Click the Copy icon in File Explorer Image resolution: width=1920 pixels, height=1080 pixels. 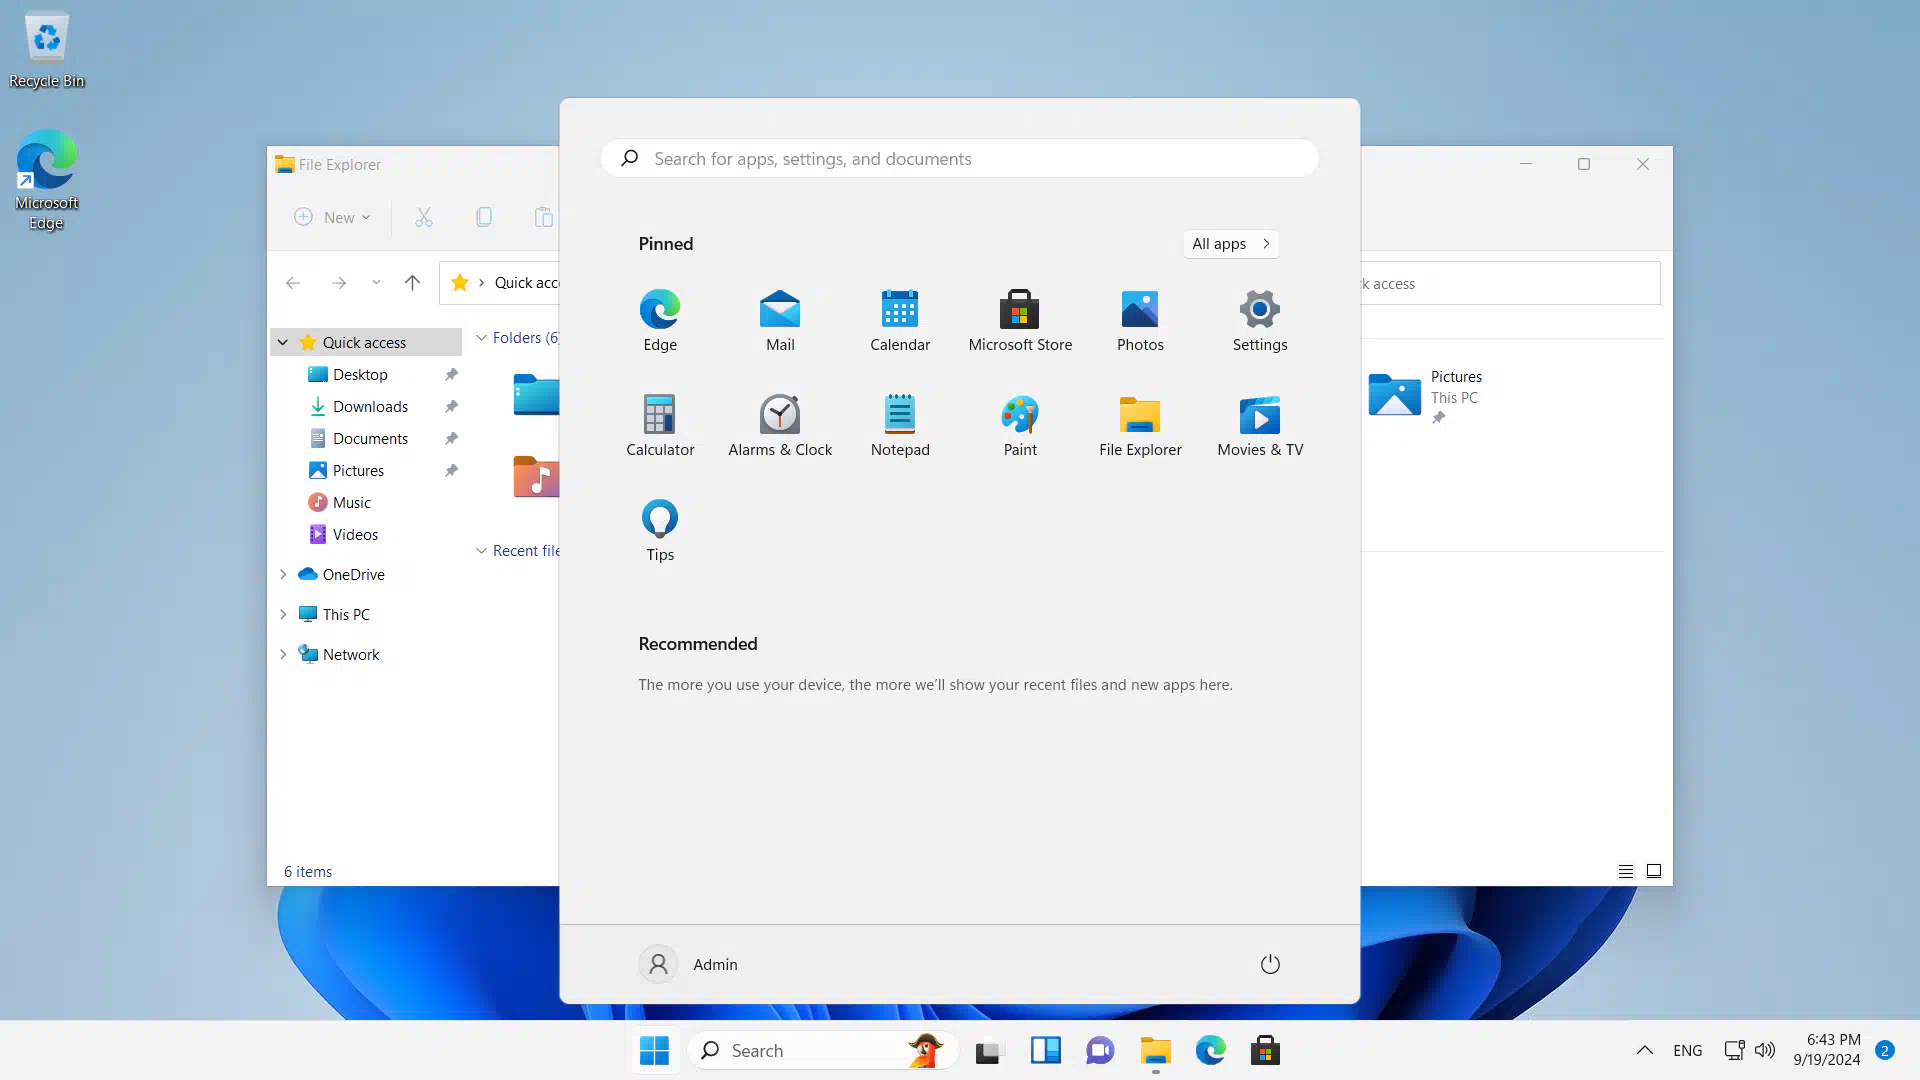click(484, 217)
